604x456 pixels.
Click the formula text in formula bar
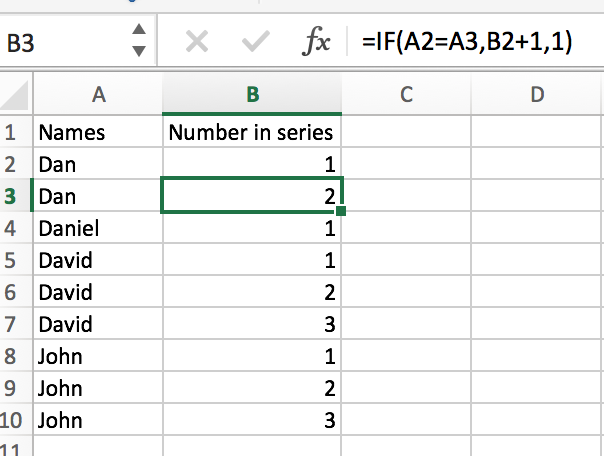tap(467, 42)
